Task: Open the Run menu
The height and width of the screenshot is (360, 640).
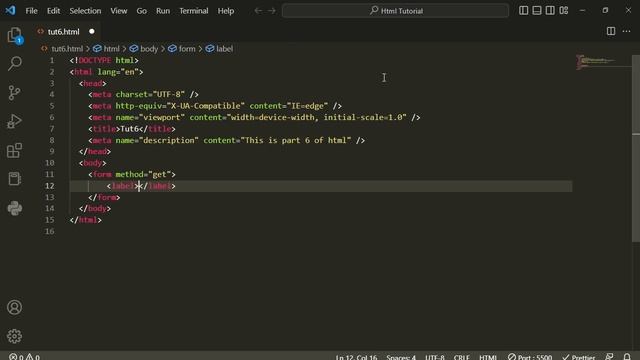Action: [x=163, y=11]
